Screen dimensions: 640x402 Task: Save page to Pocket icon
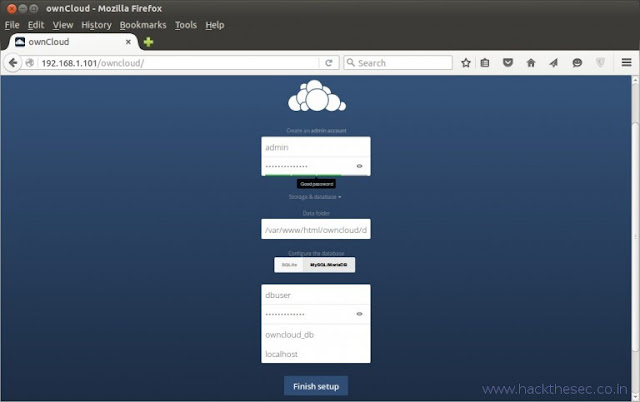coord(508,63)
